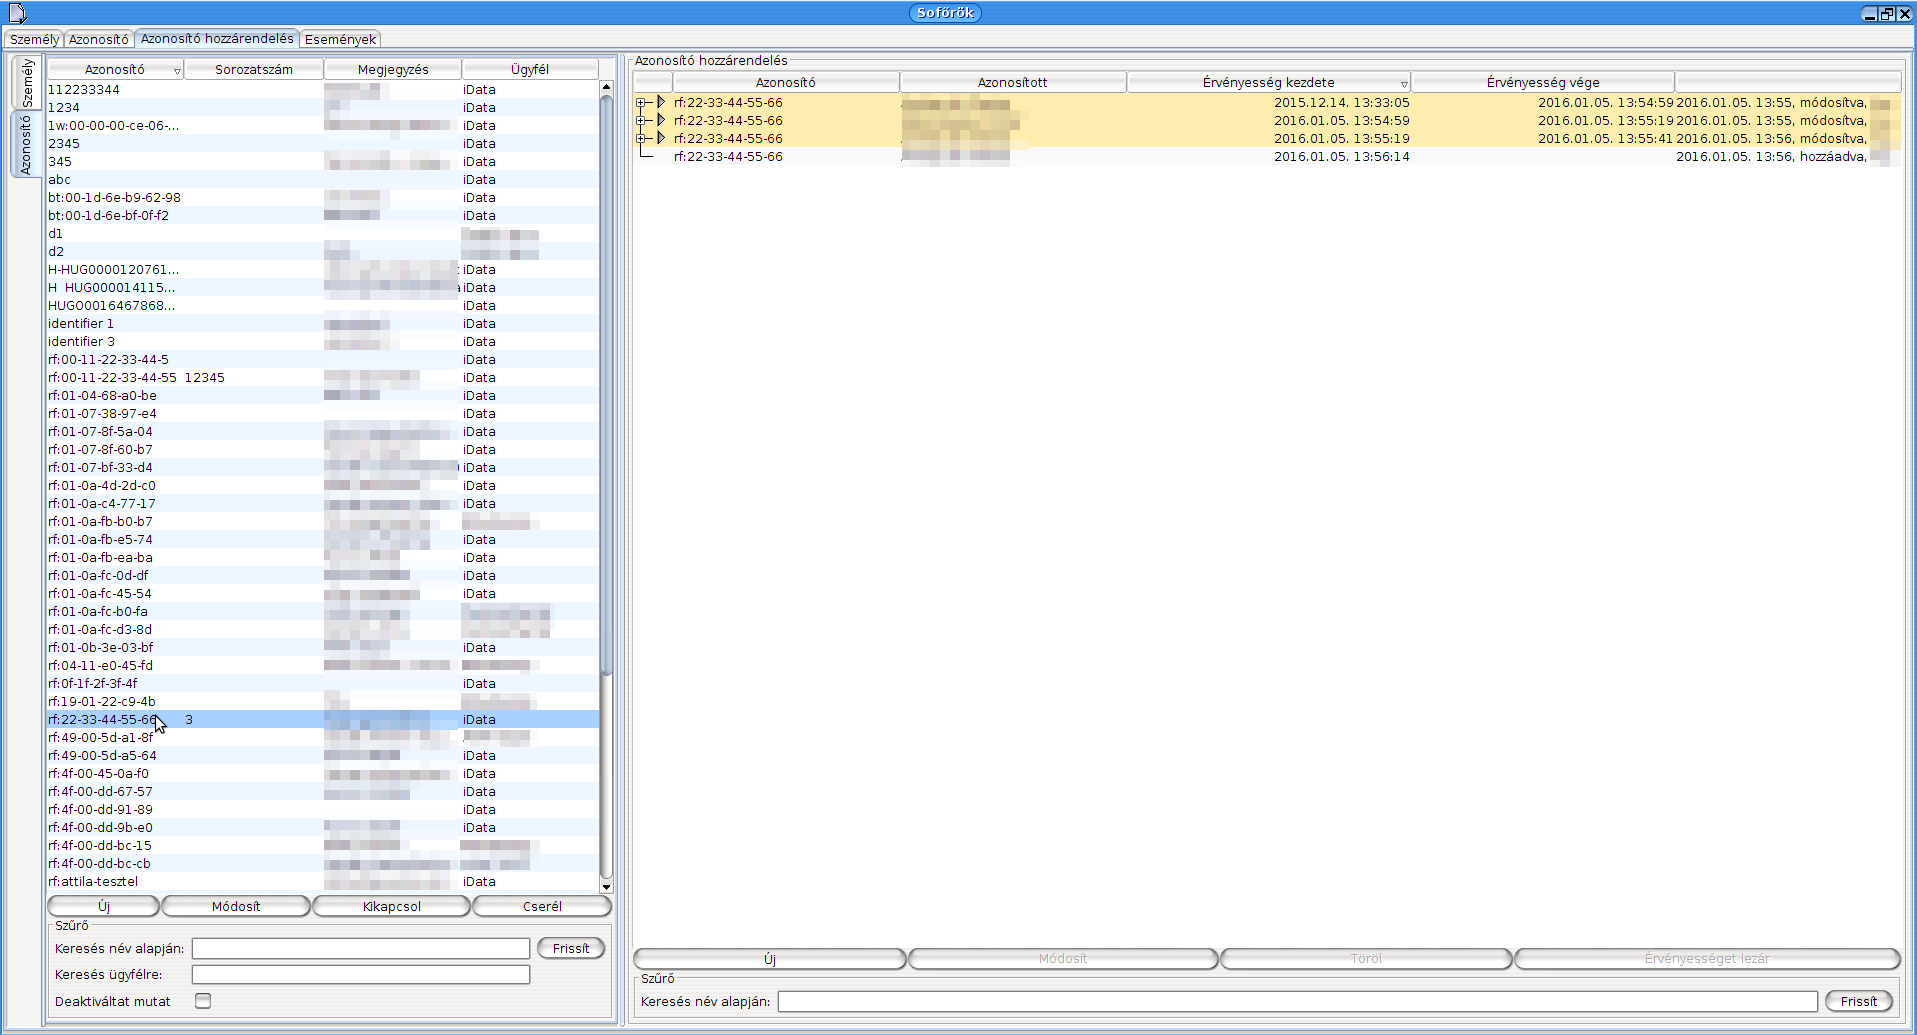
Task: Click the sort arrow in the Érvényesség kezdete header
Action: (1403, 84)
